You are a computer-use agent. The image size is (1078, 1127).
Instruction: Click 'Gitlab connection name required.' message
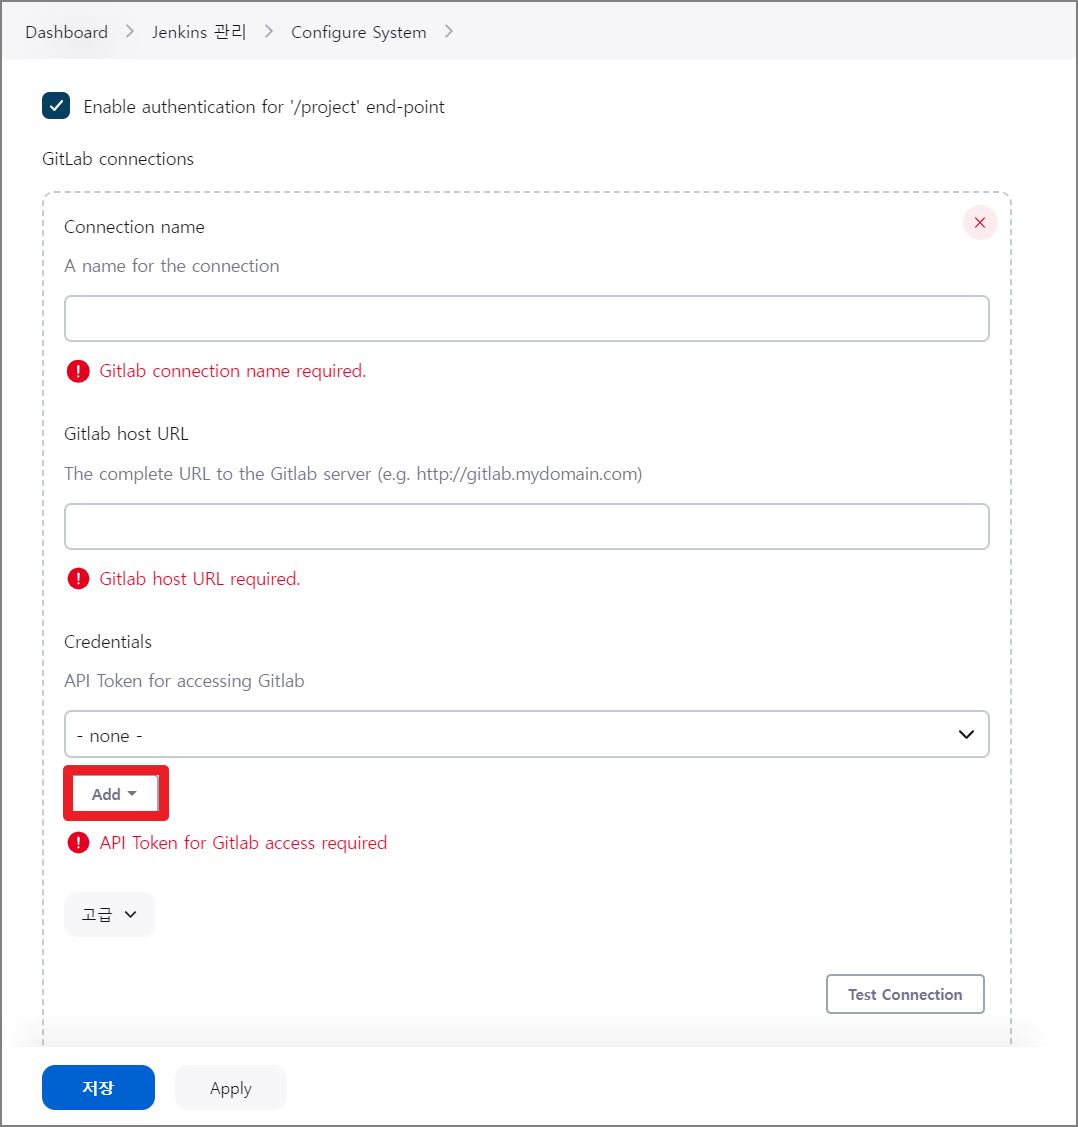coord(233,371)
